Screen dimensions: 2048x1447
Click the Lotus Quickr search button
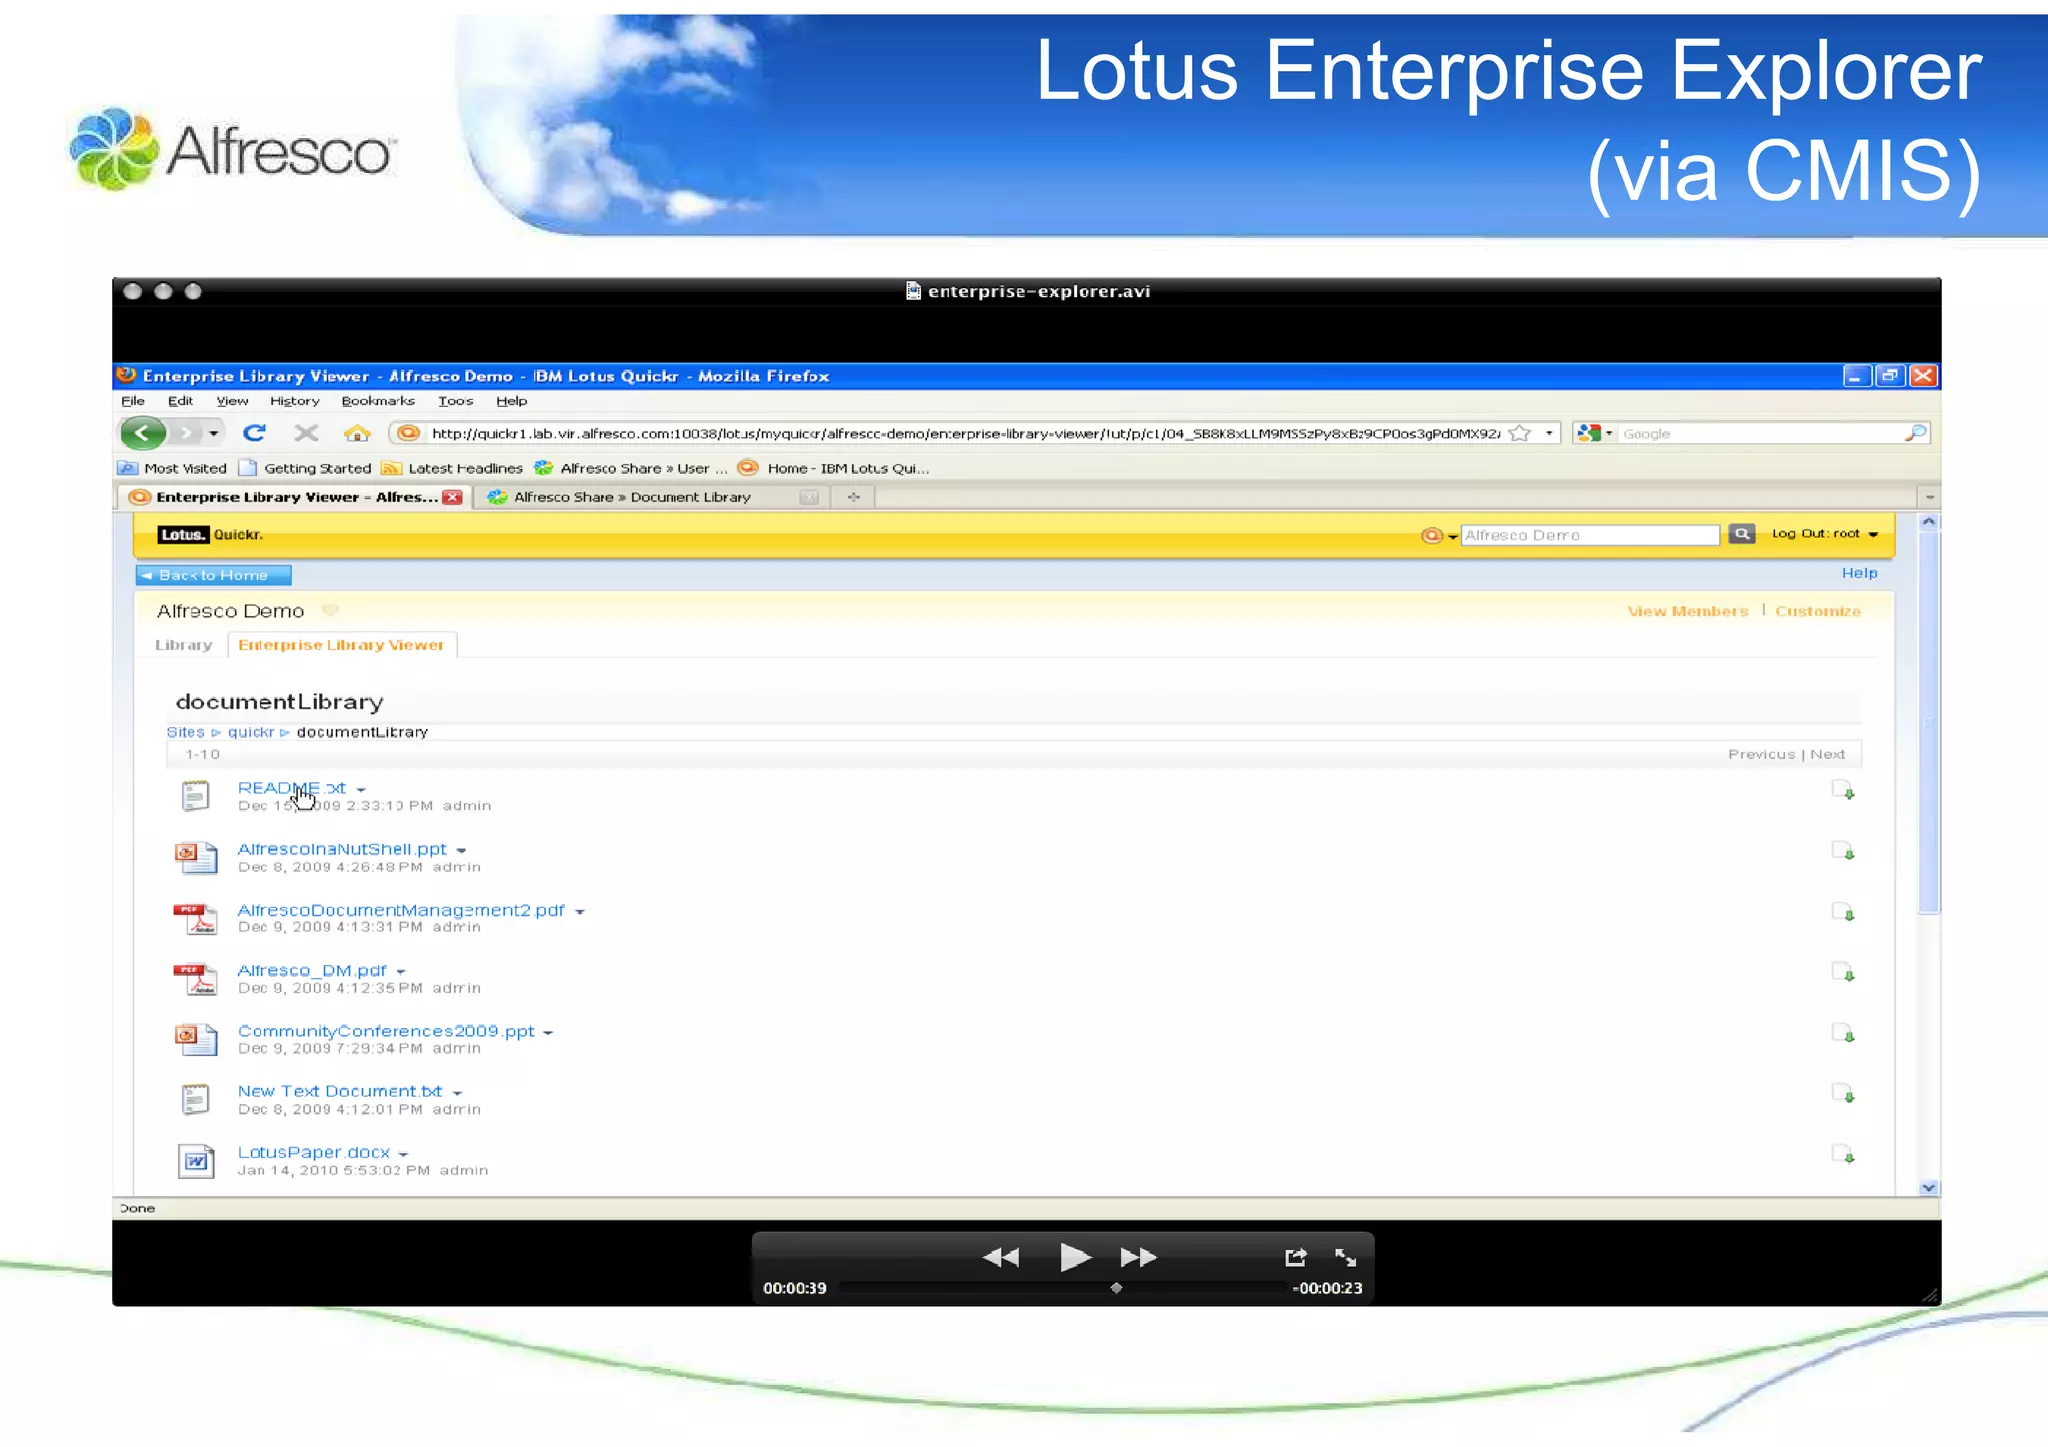pyautogui.click(x=1742, y=534)
